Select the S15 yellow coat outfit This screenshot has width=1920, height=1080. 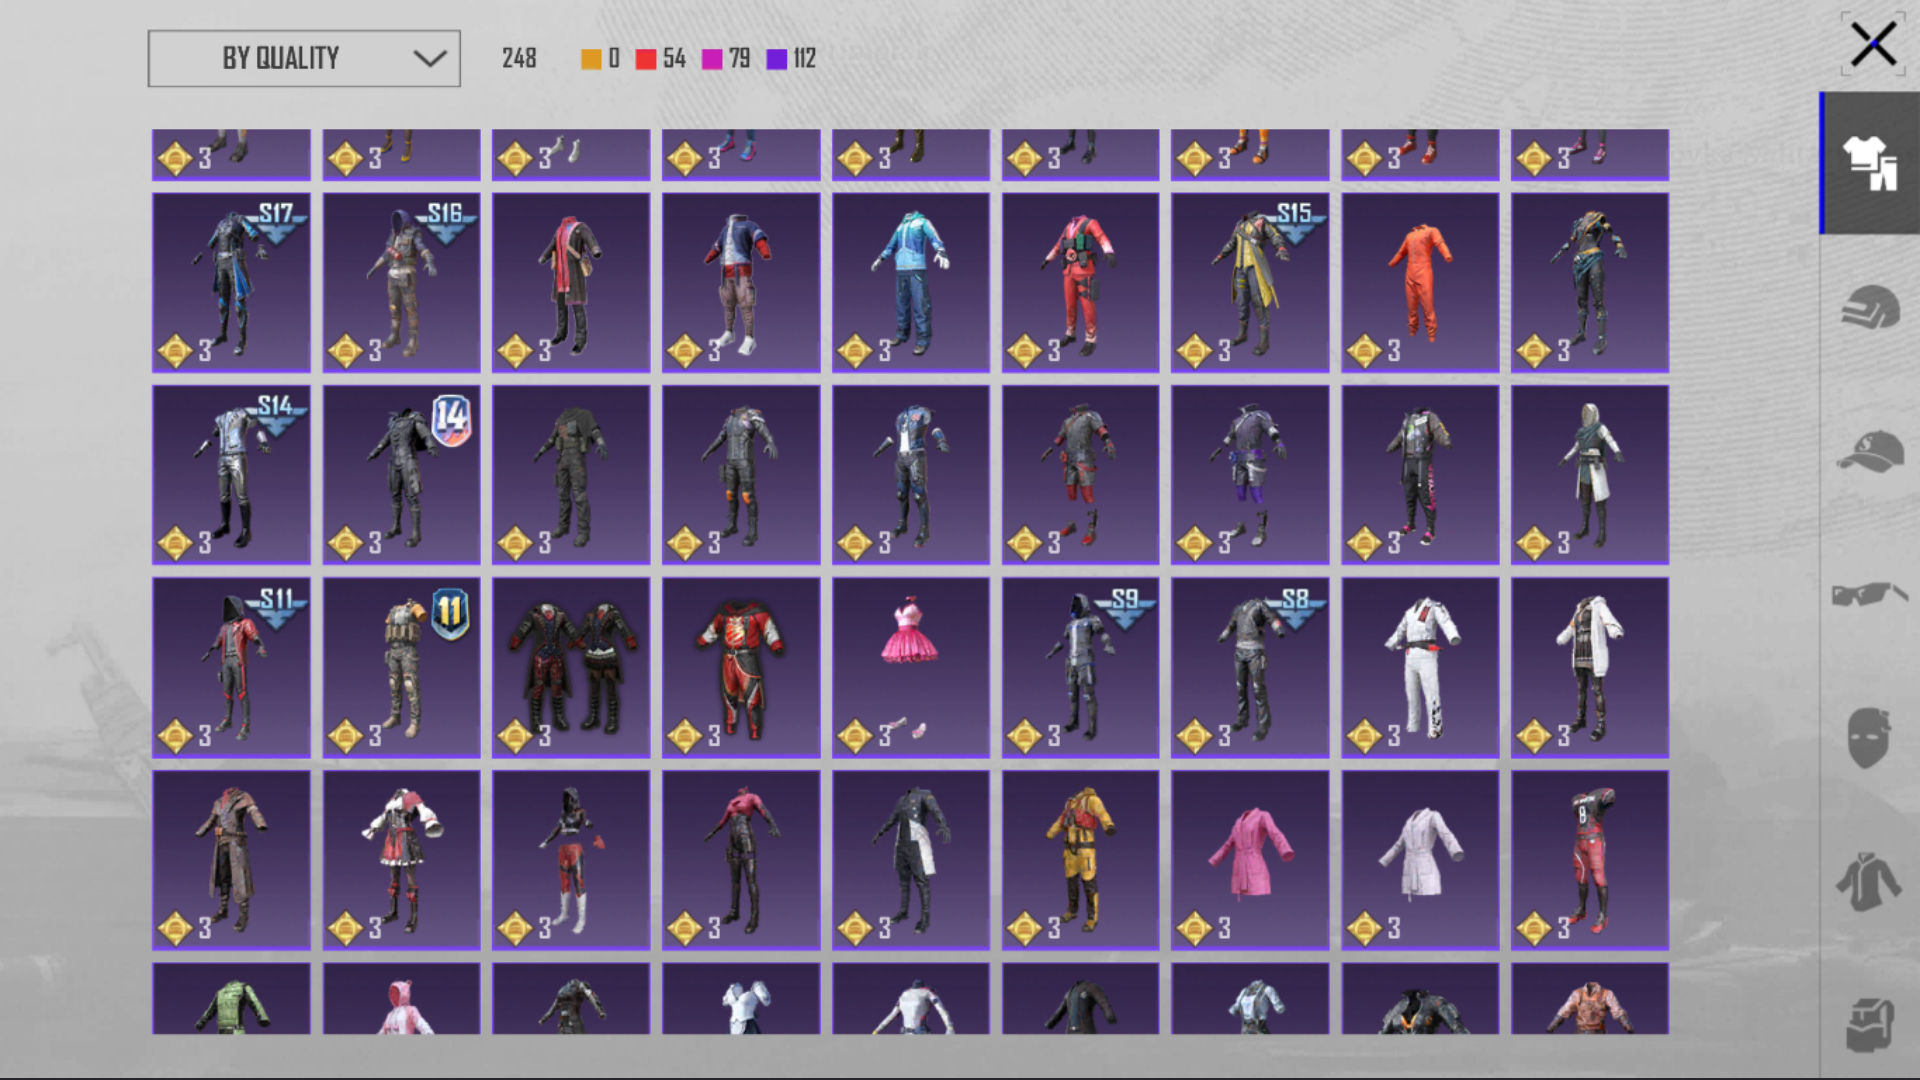pyautogui.click(x=1250, y=283)
